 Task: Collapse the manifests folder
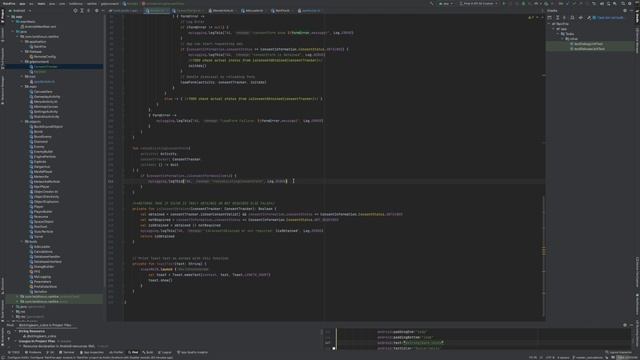point(13,22)
